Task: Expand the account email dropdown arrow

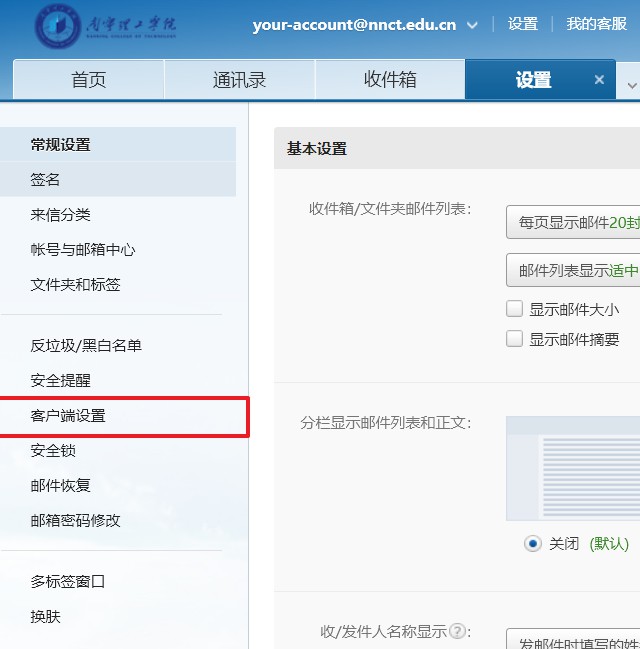Action: [x=472, y=25]
